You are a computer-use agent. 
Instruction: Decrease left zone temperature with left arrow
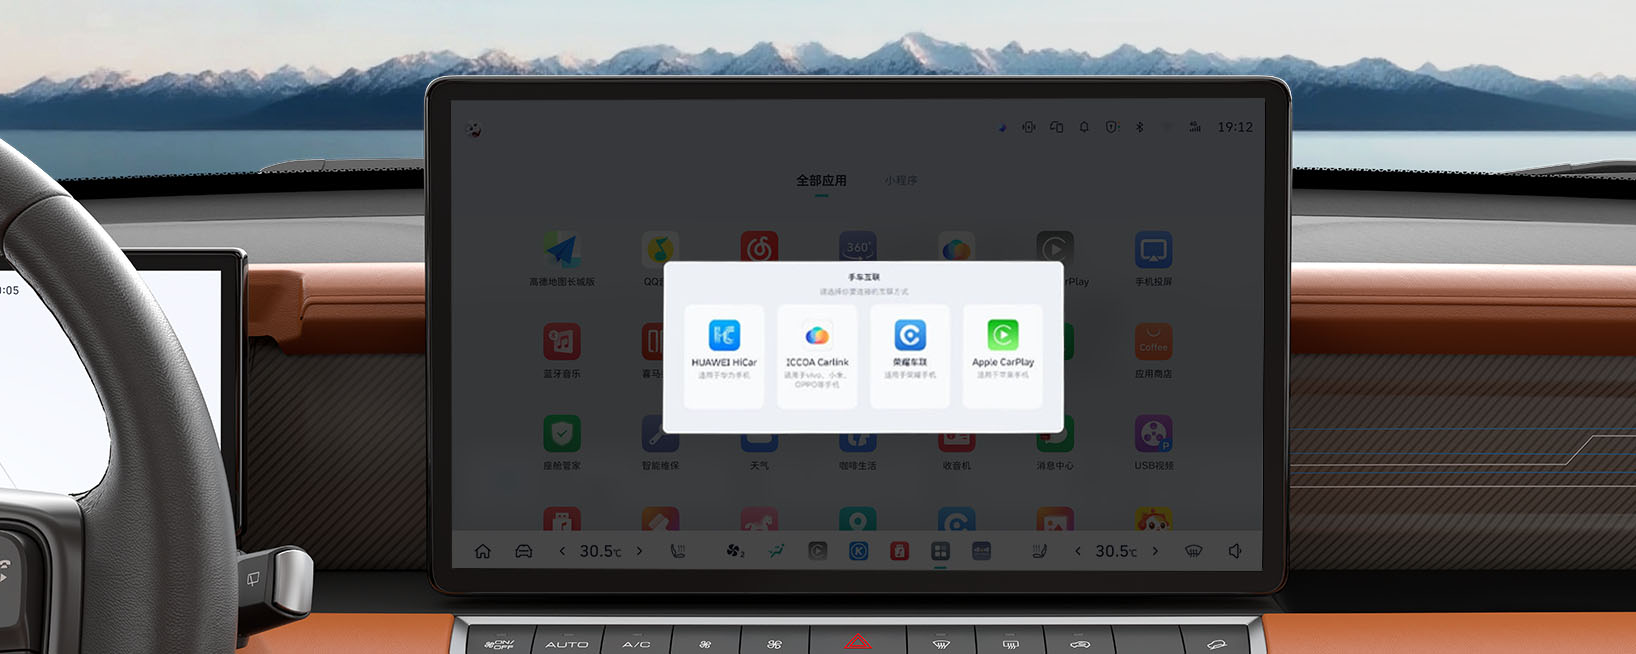562,551
